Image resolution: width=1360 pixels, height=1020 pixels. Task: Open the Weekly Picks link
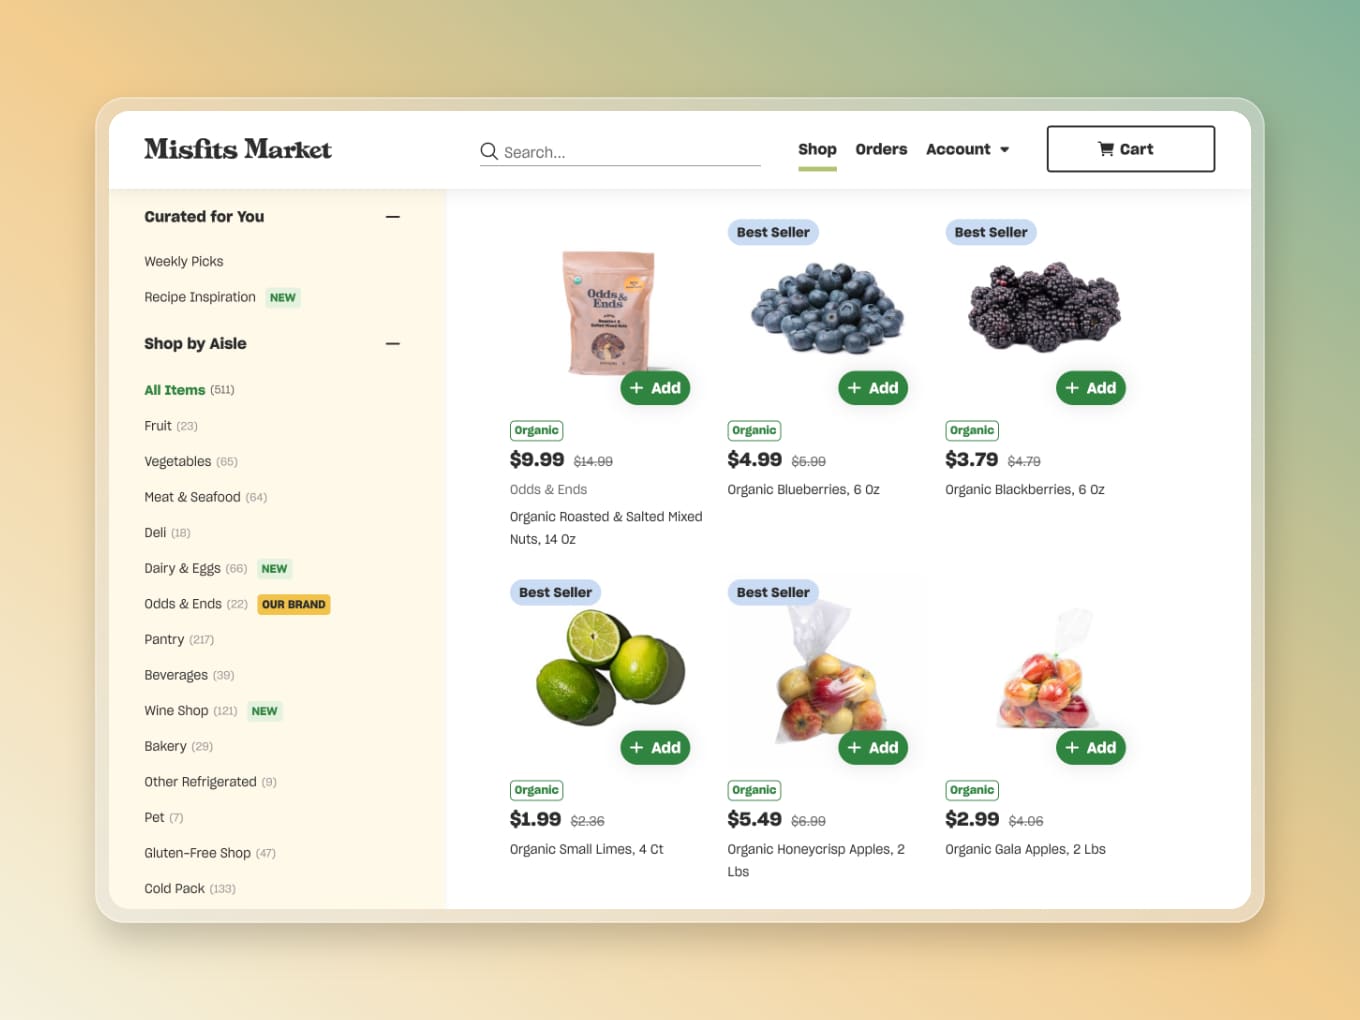(184, 262)
